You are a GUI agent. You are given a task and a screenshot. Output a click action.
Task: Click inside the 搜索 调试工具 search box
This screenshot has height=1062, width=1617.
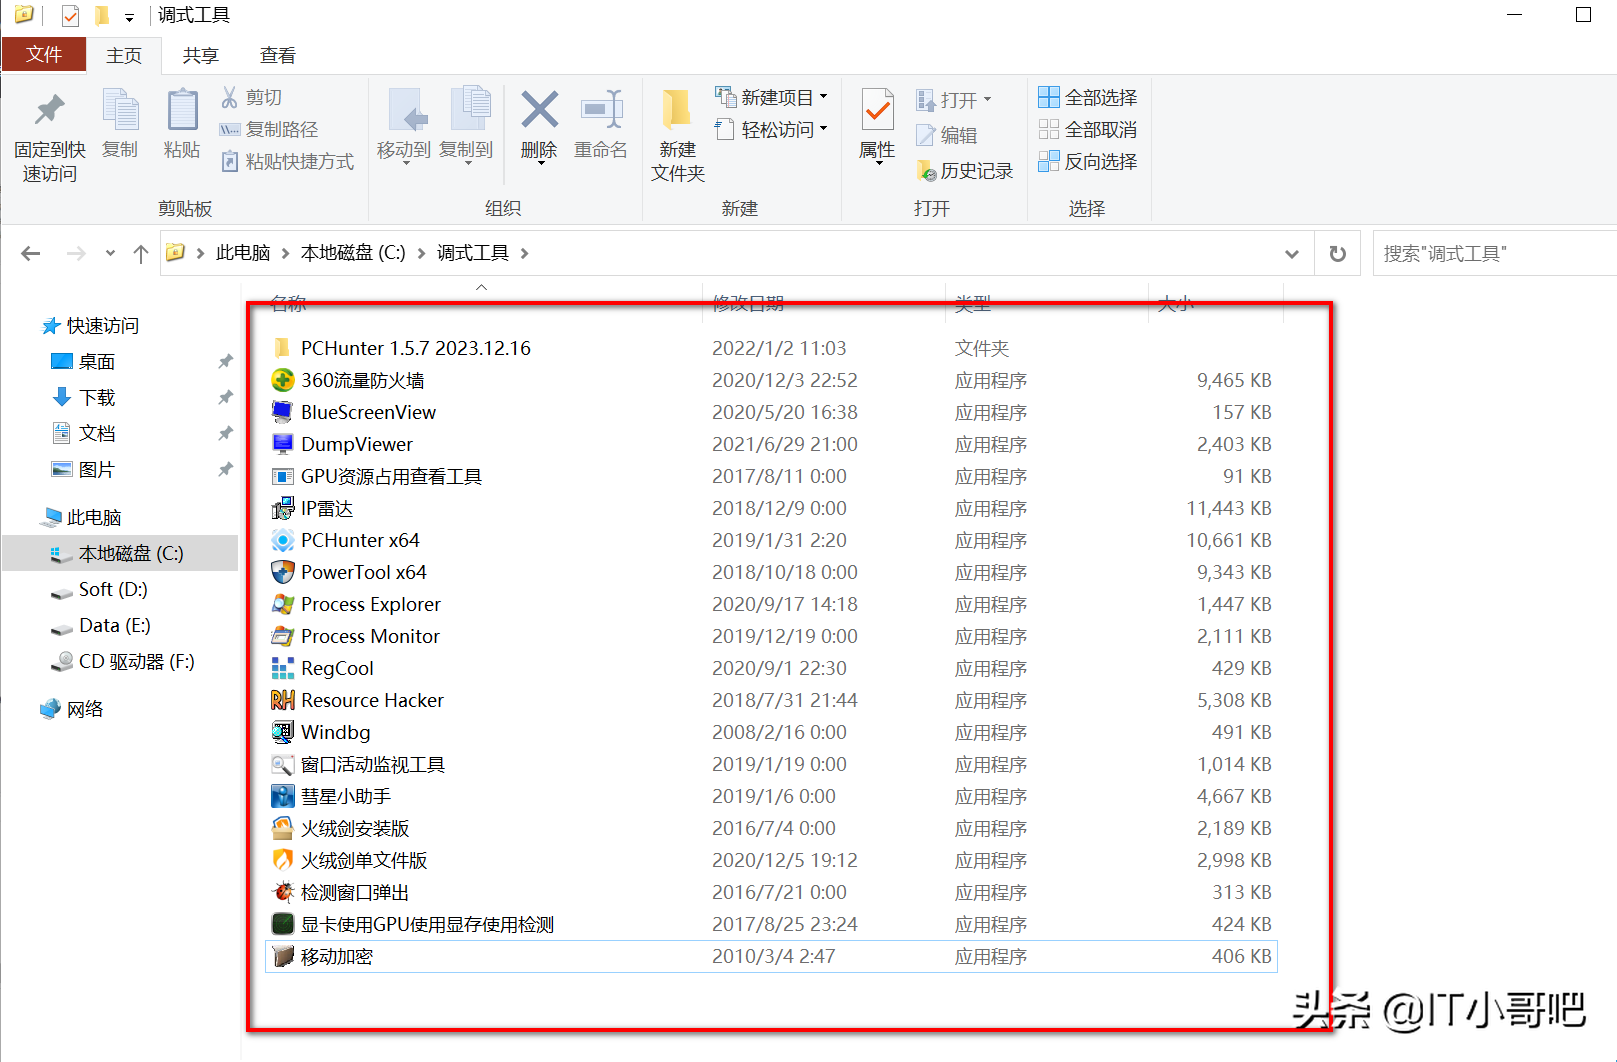click(x=1490, y=252)
